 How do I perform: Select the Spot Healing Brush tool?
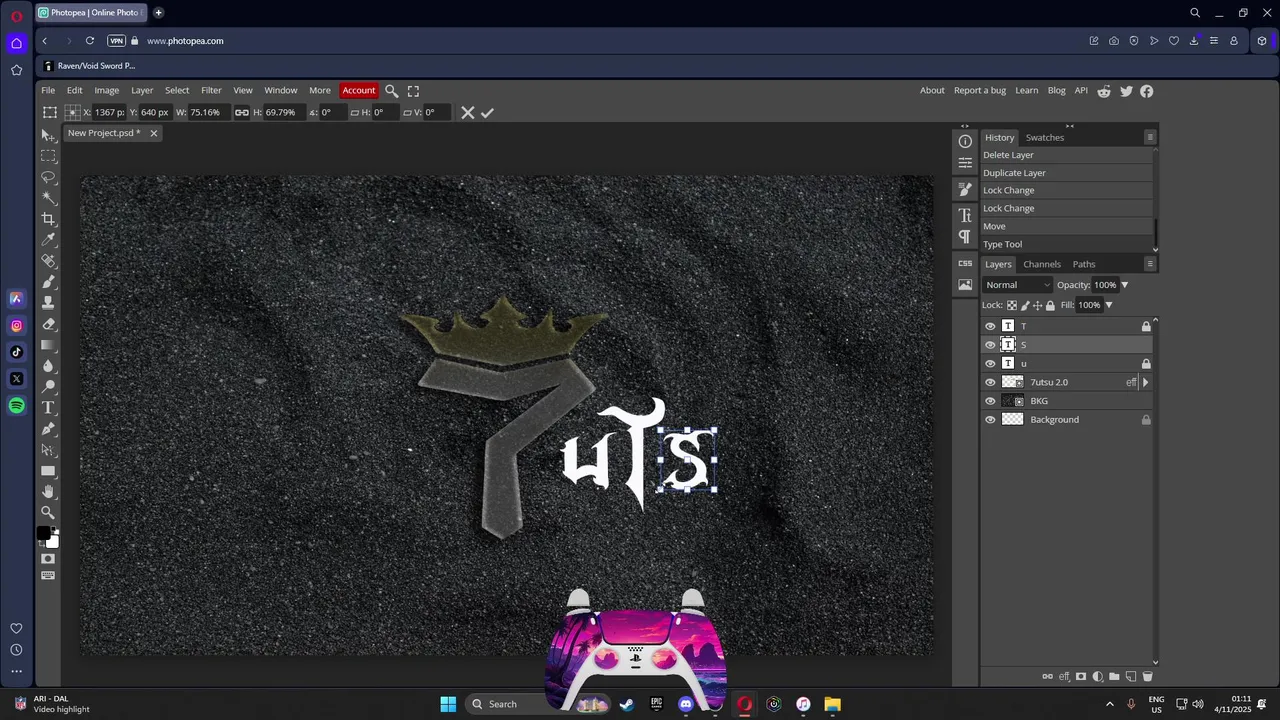pyautogui.click(x=48, y=261)
